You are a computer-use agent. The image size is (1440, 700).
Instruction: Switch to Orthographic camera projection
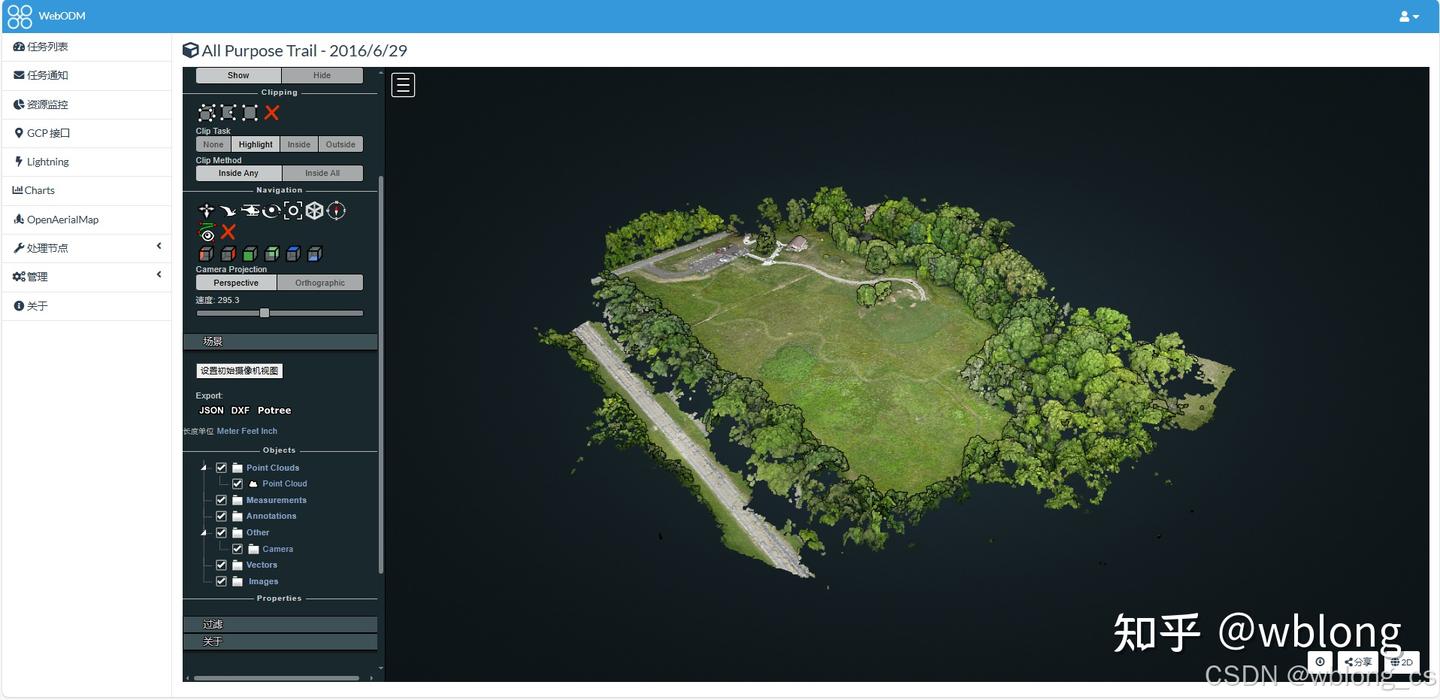[x=319, y=282]
